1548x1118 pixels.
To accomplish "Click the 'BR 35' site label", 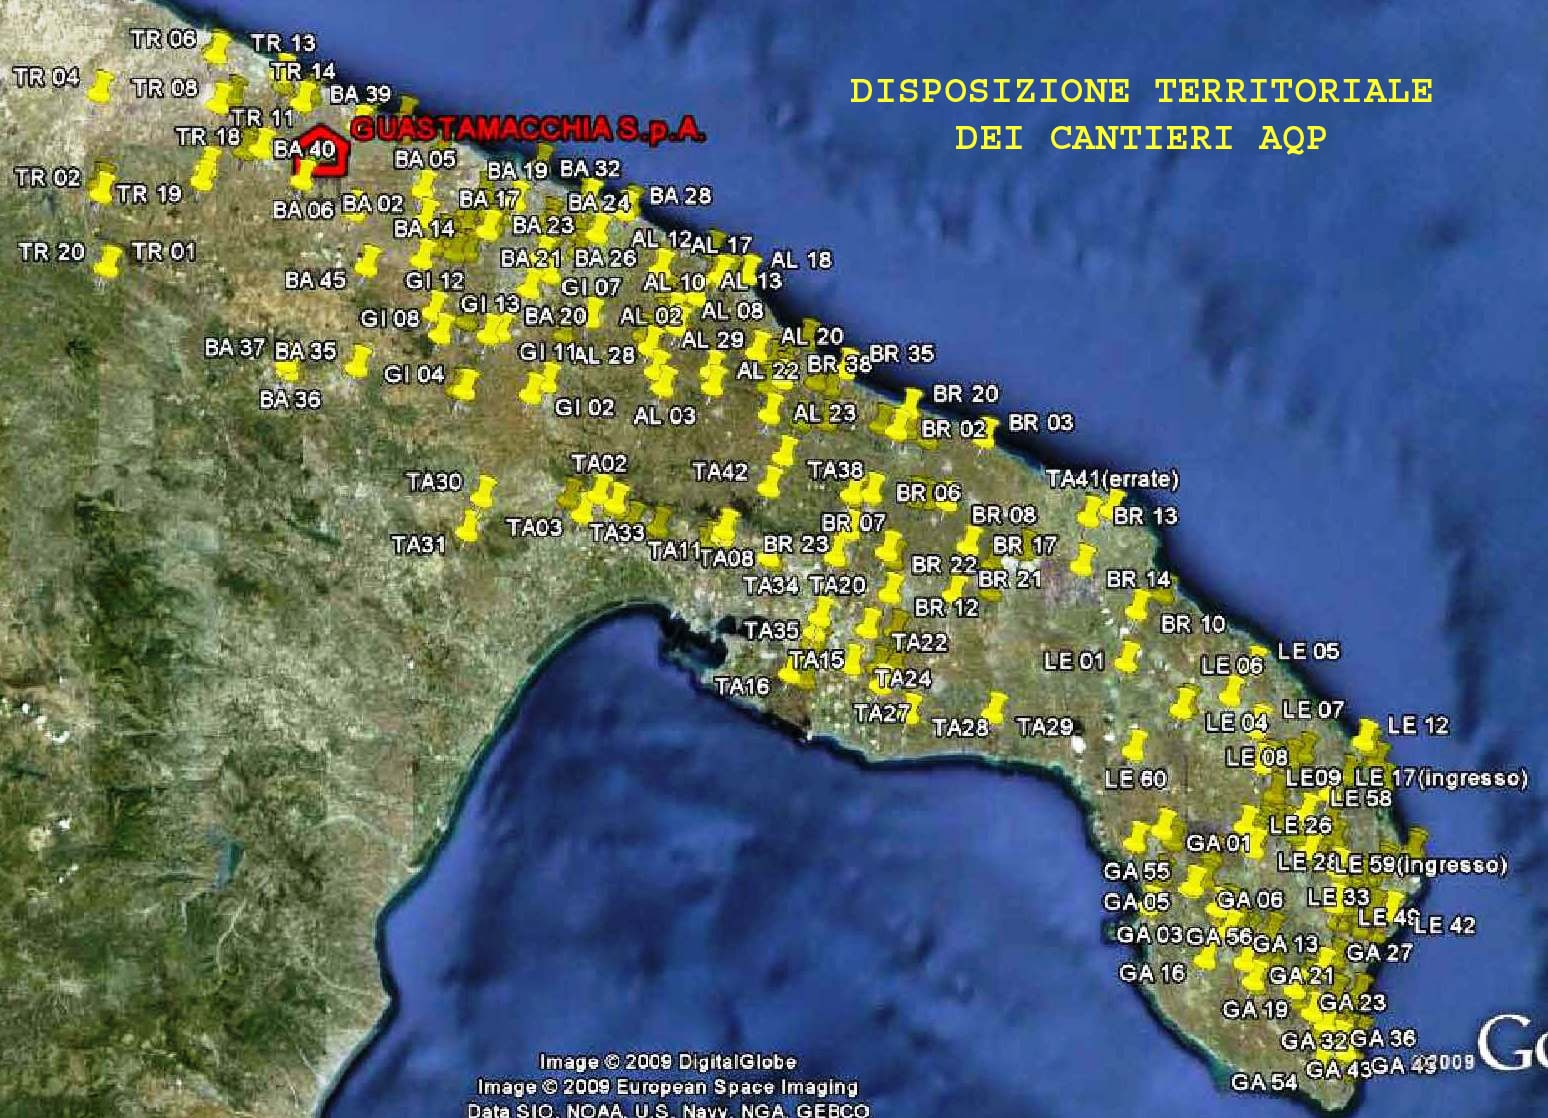I will pyautogui.click(x=902, y=353).
